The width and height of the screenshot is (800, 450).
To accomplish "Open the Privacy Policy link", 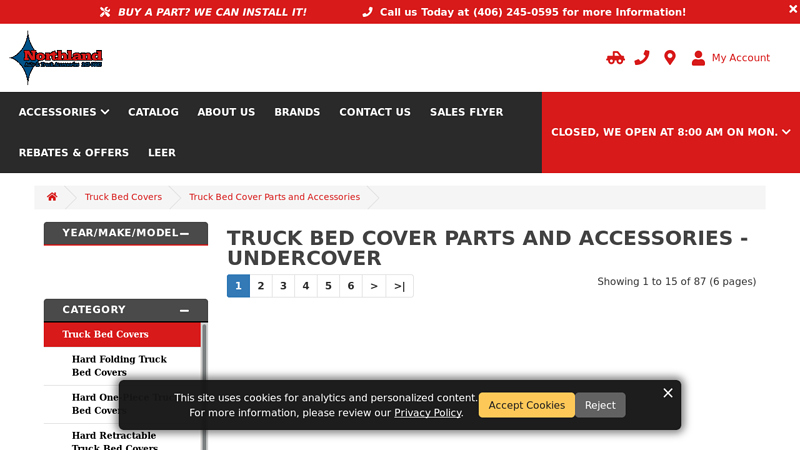I will [428, 413].
